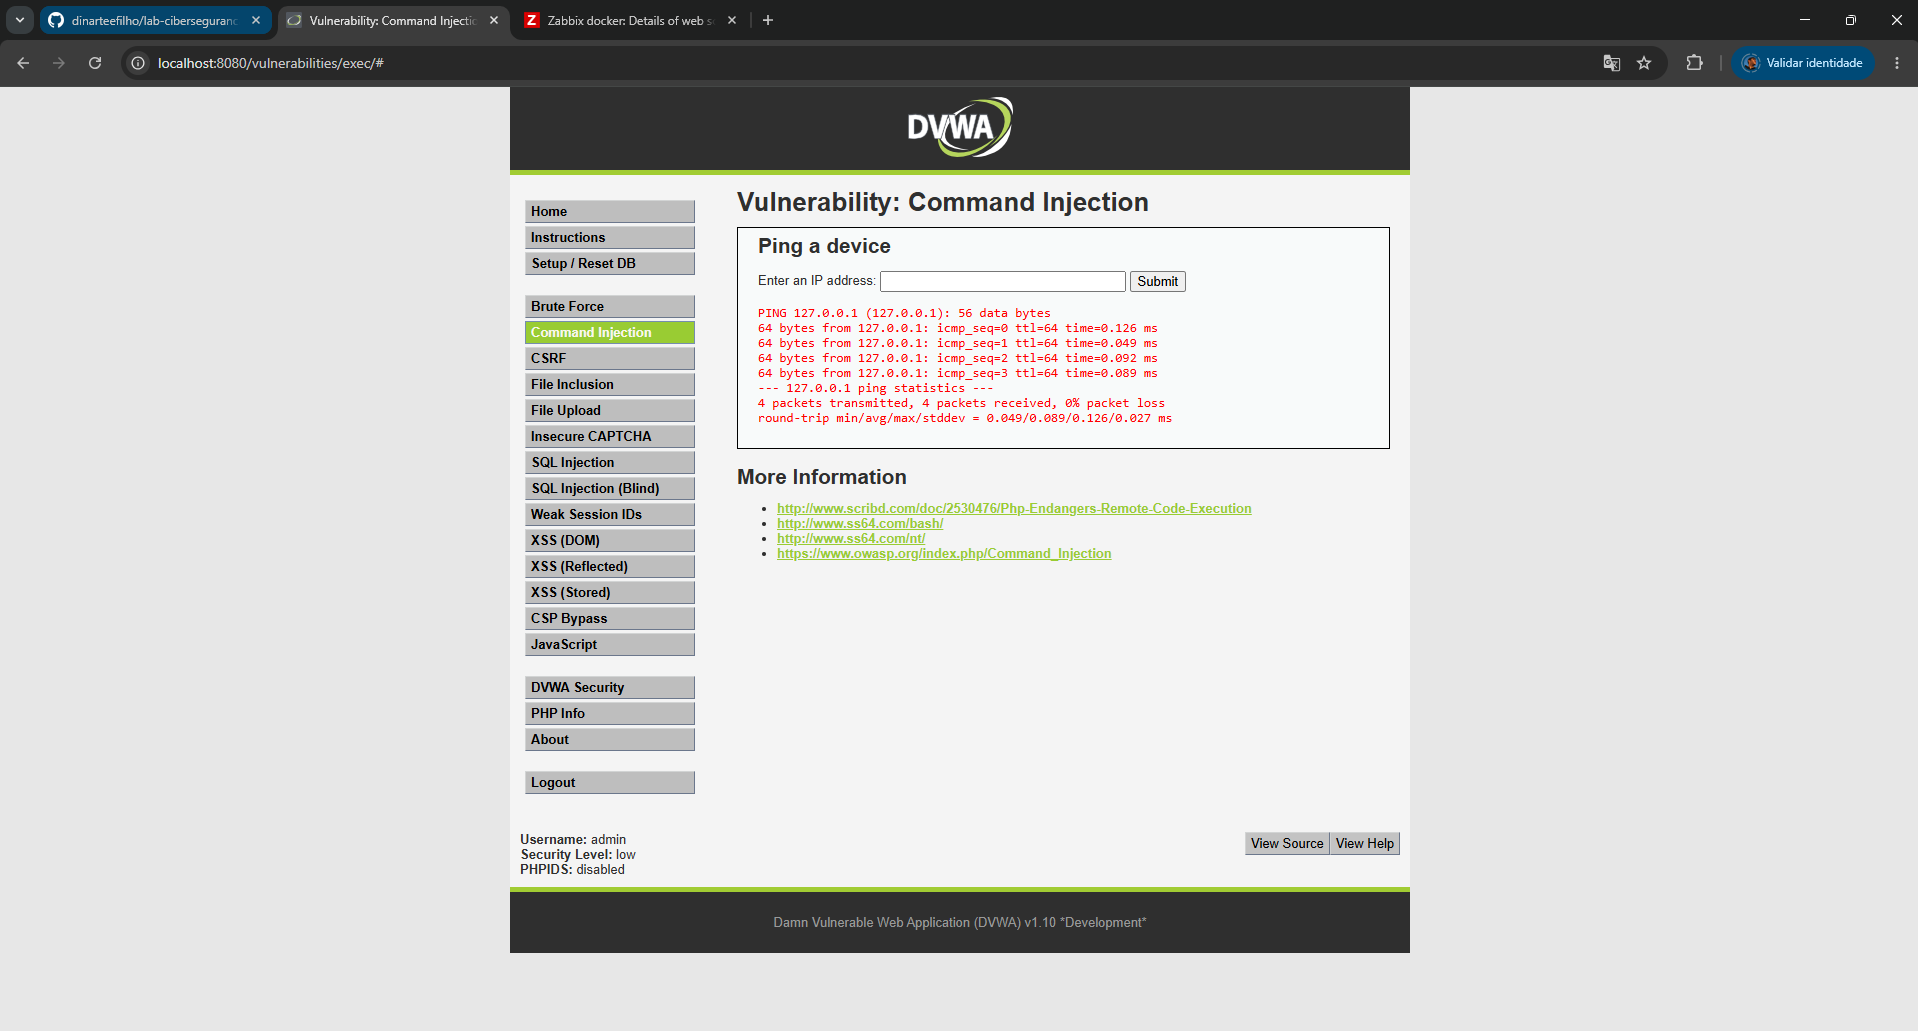Open the XSS (Reflected) page

click(x=610, y=566)
